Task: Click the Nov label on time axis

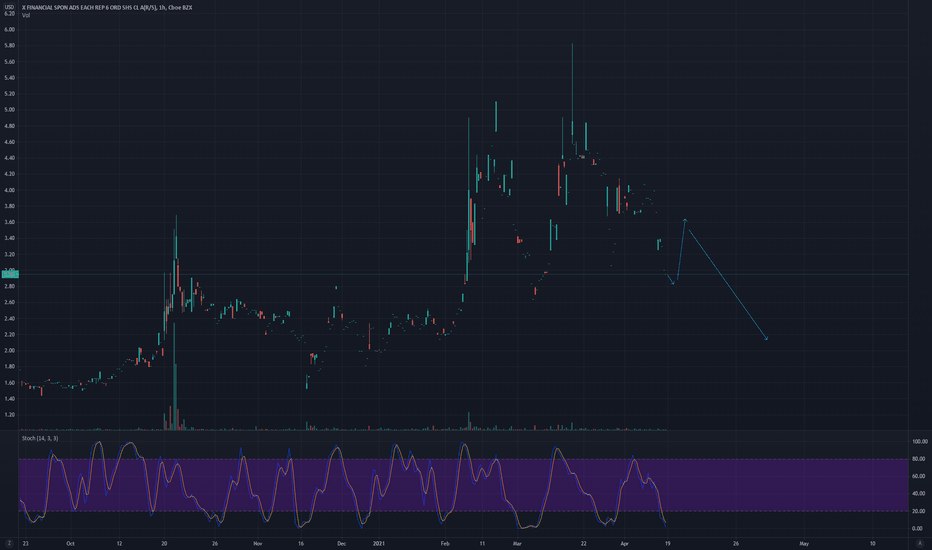Action: tap(257, 543)
